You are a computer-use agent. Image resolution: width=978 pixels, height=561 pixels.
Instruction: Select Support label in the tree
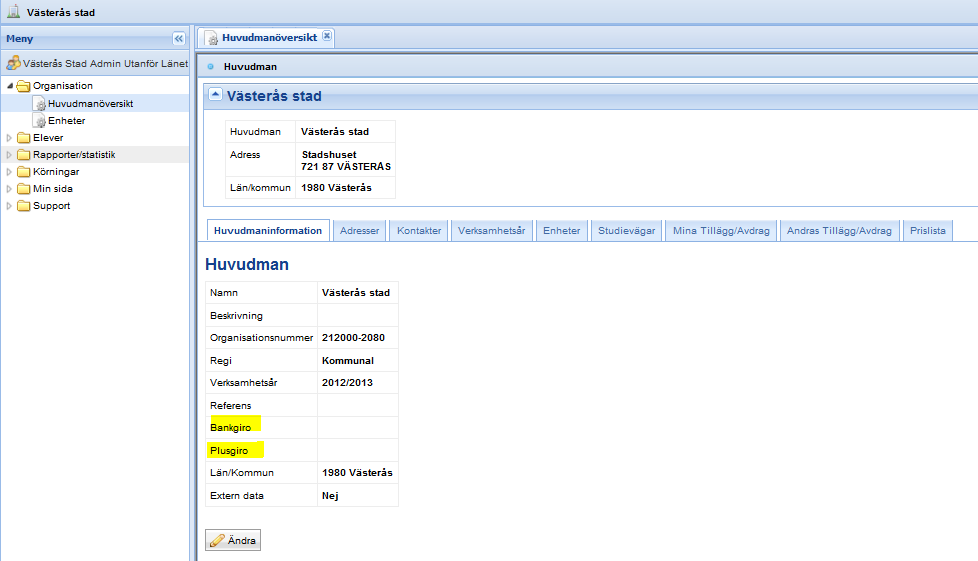click(52, 206)
